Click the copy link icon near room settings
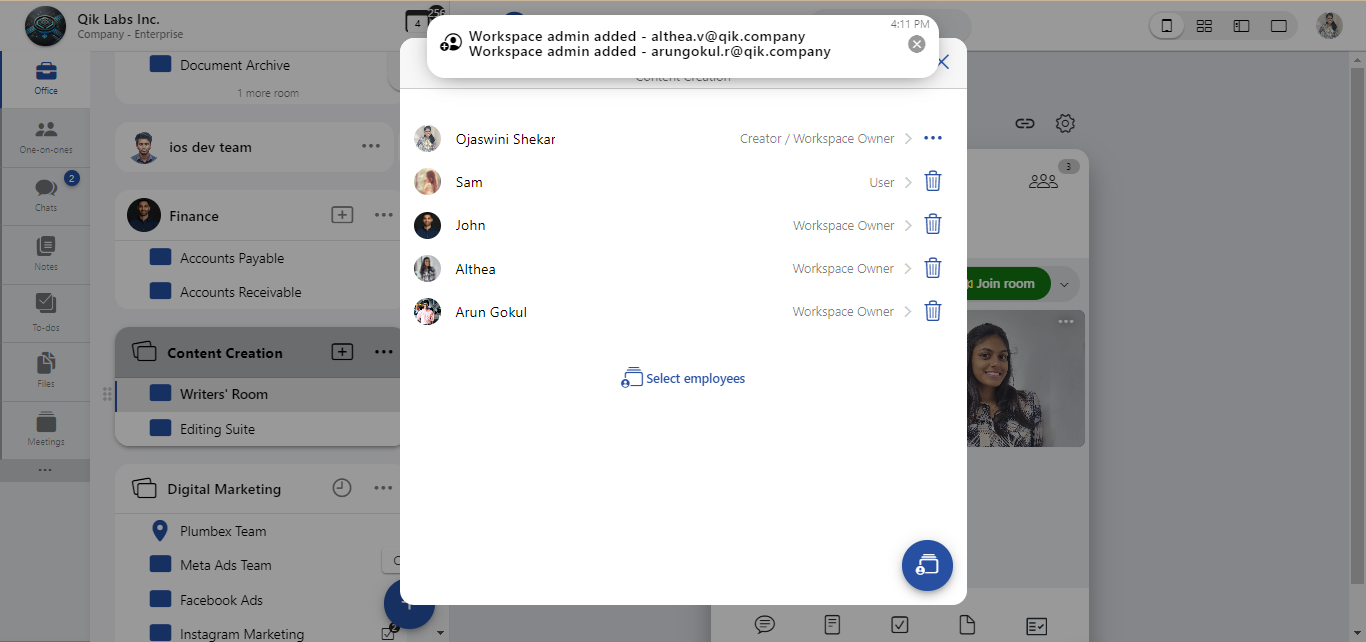Screen dimensions: 1366x642 click(x=1024, y=123)
